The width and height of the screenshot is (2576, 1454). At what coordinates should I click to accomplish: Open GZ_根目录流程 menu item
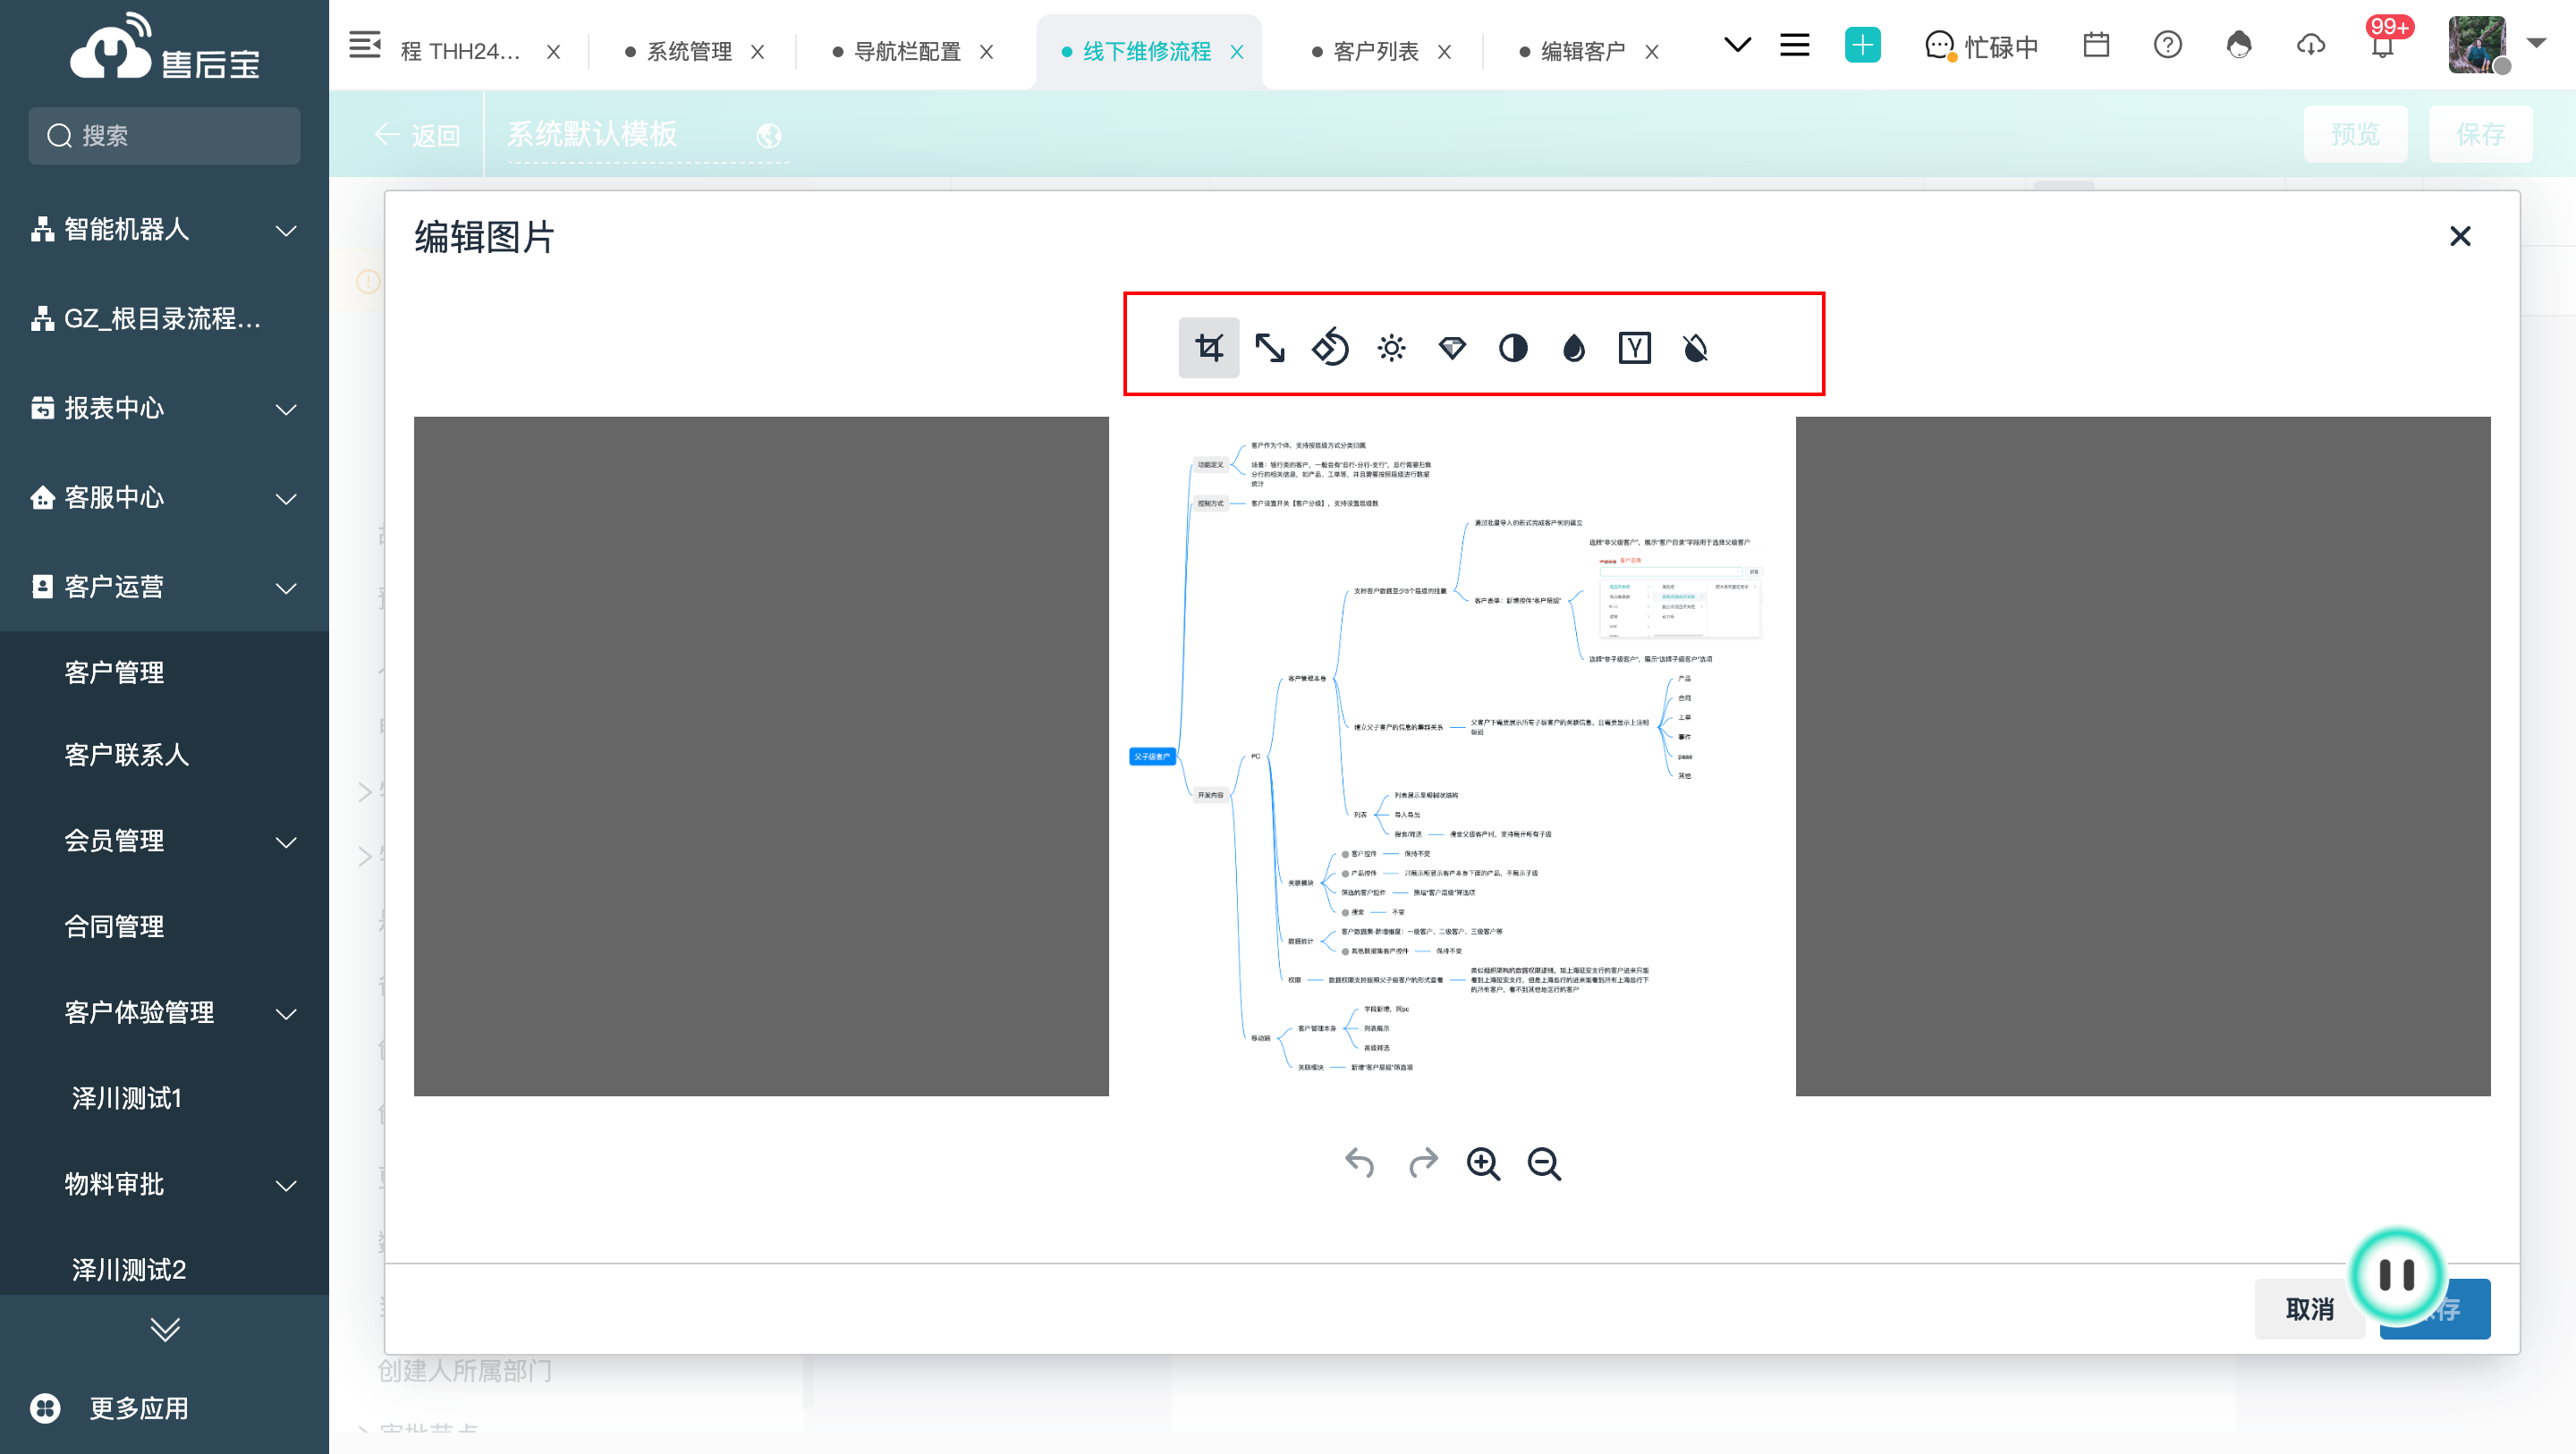tap(164, 319)
